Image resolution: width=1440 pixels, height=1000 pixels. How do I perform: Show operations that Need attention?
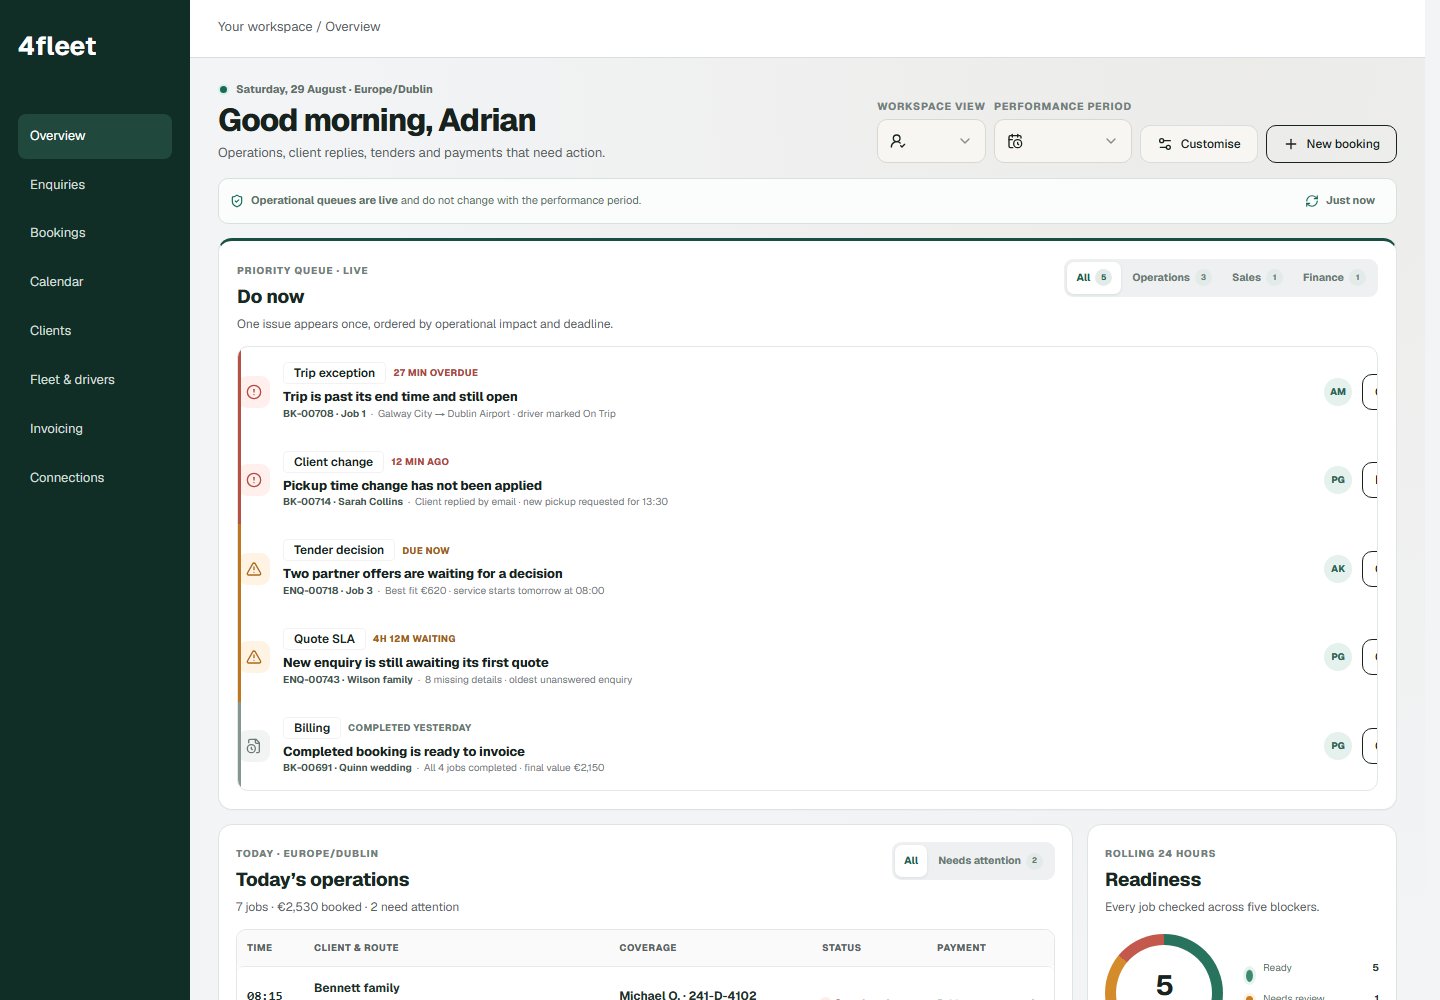click(989, 861)
